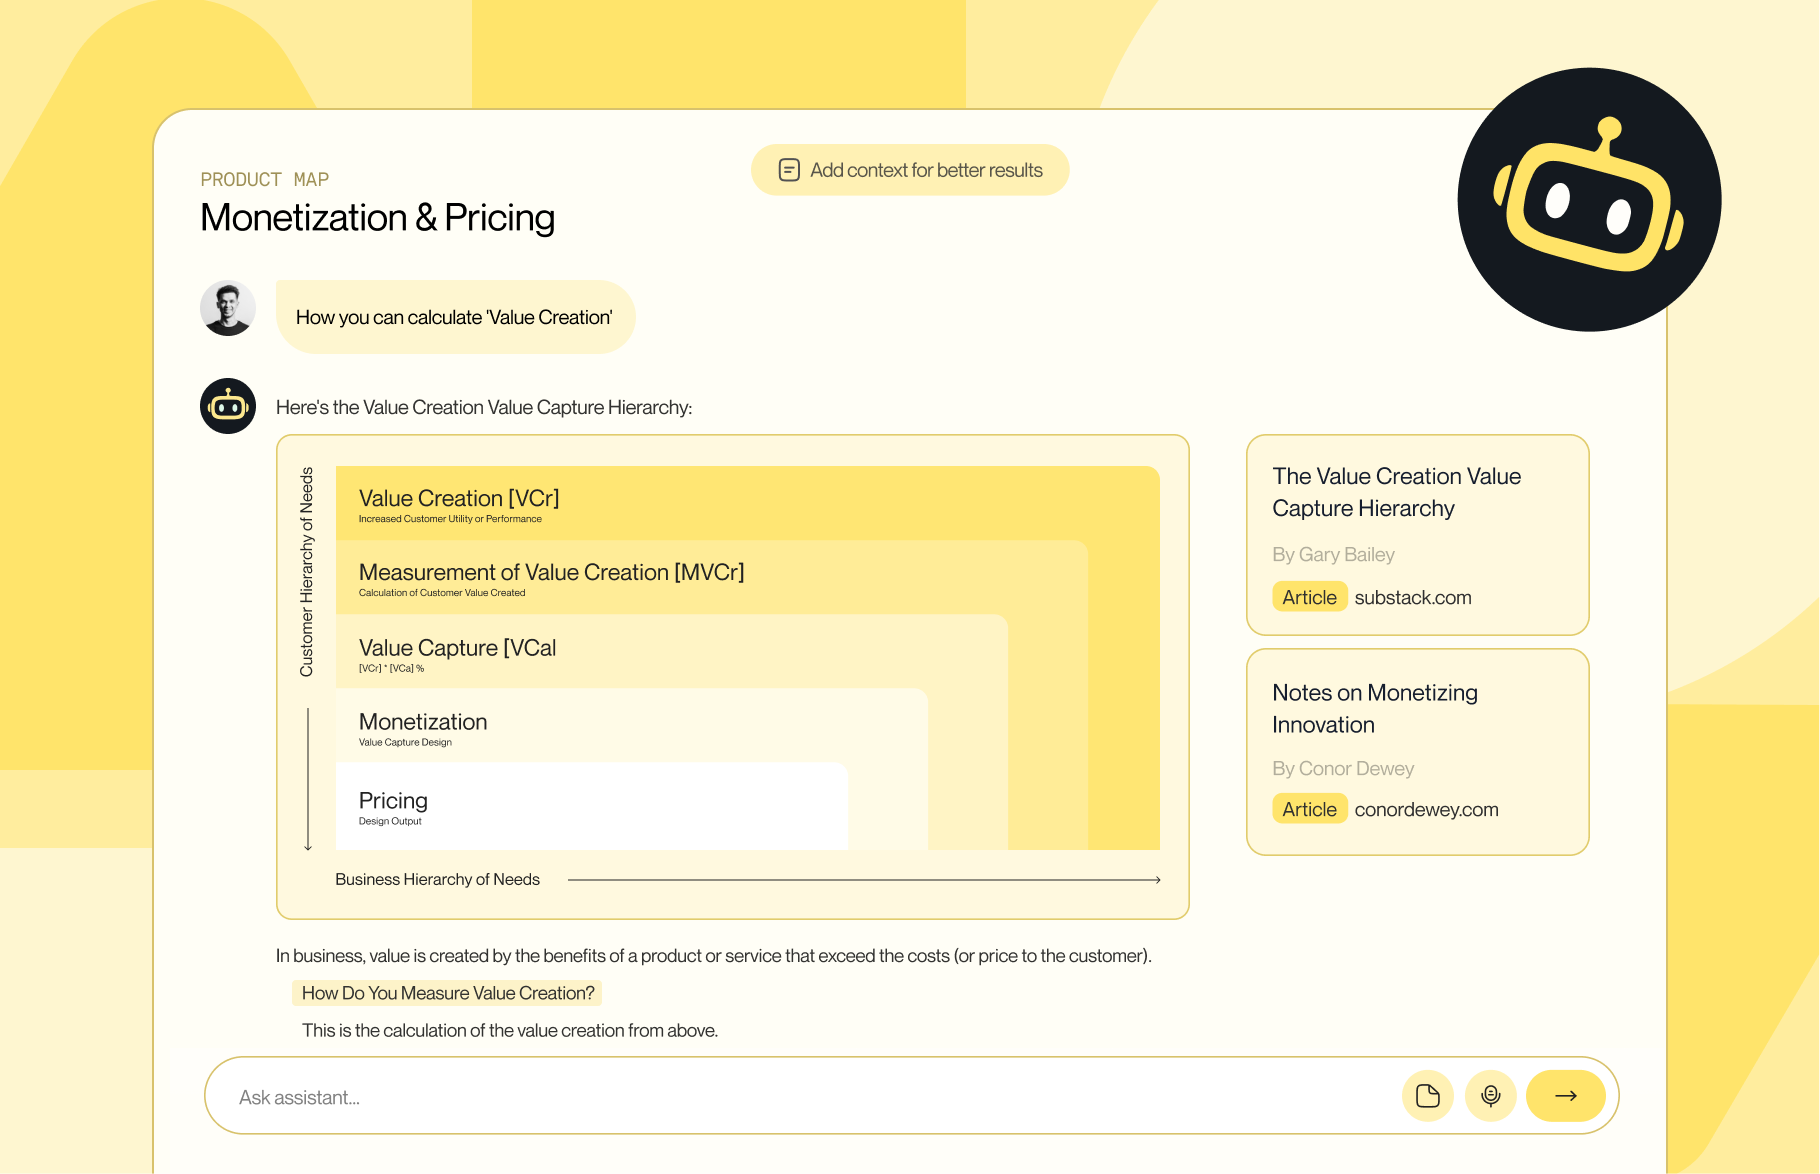Click the Article tag next to substack.com
The width and height of the screenshot is (1820, 1174).
coord(1309,597)
